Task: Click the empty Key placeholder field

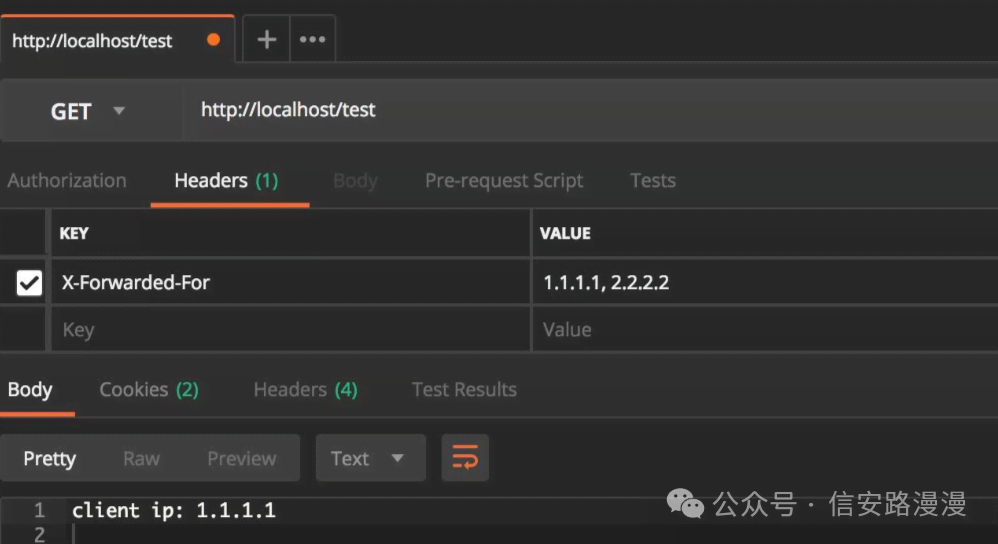Action: click(x=290, y=329)
